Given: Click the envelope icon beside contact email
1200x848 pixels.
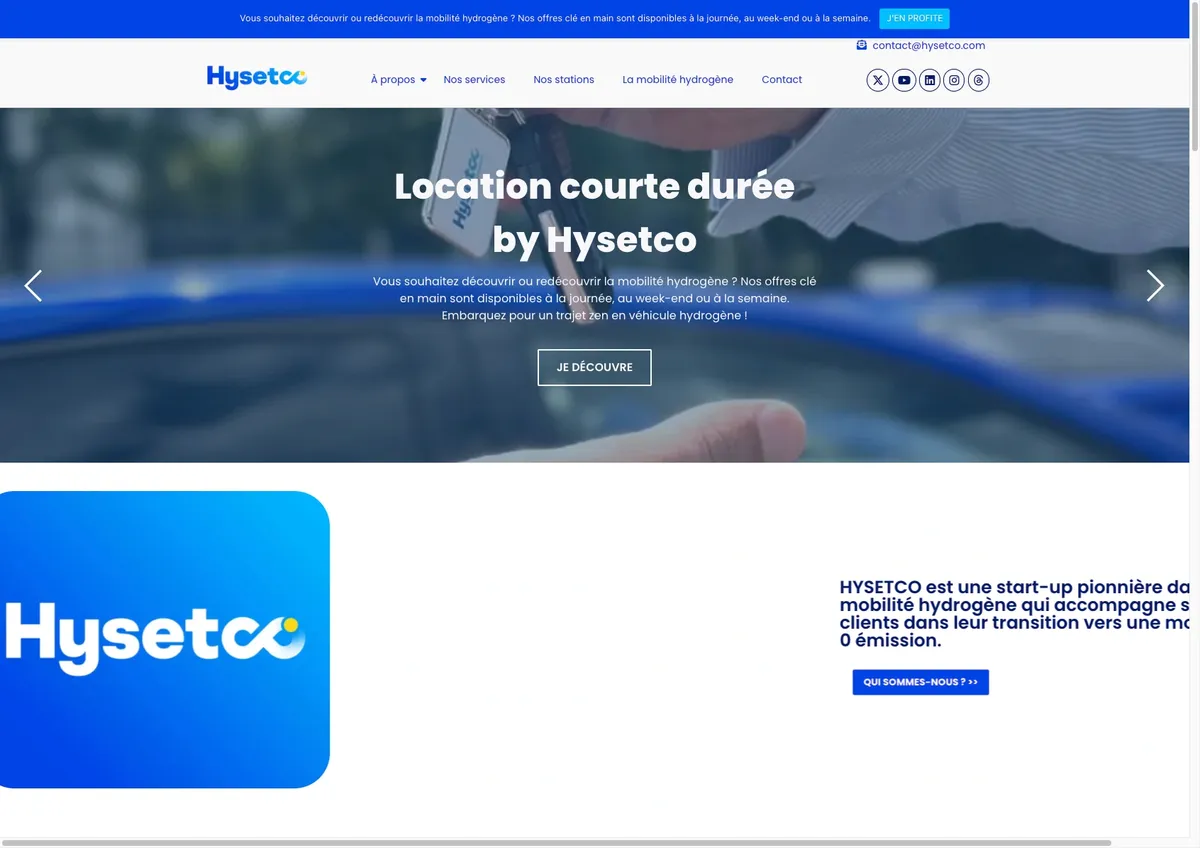Looking at the screenshot, I should (x=861, y=45).
